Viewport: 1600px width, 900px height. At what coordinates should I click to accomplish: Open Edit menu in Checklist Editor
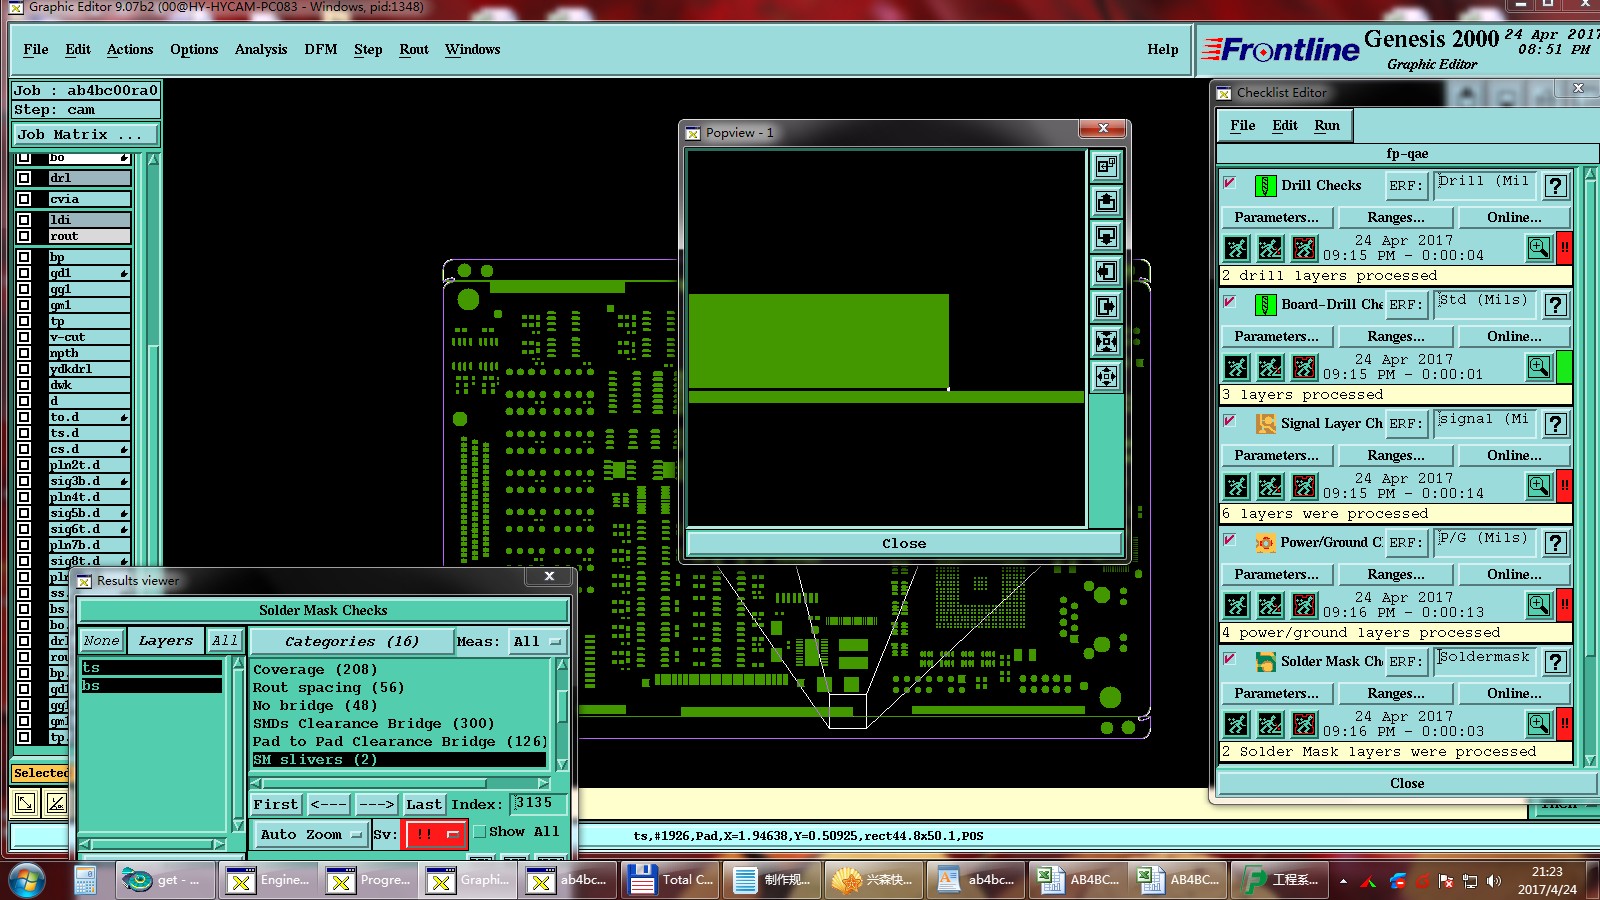click(x=1285, y=125)
